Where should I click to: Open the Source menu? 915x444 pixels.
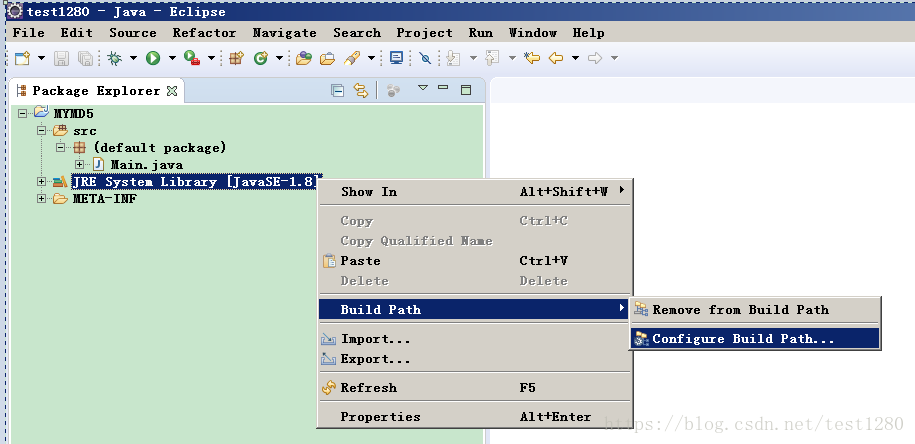[133, 33]
